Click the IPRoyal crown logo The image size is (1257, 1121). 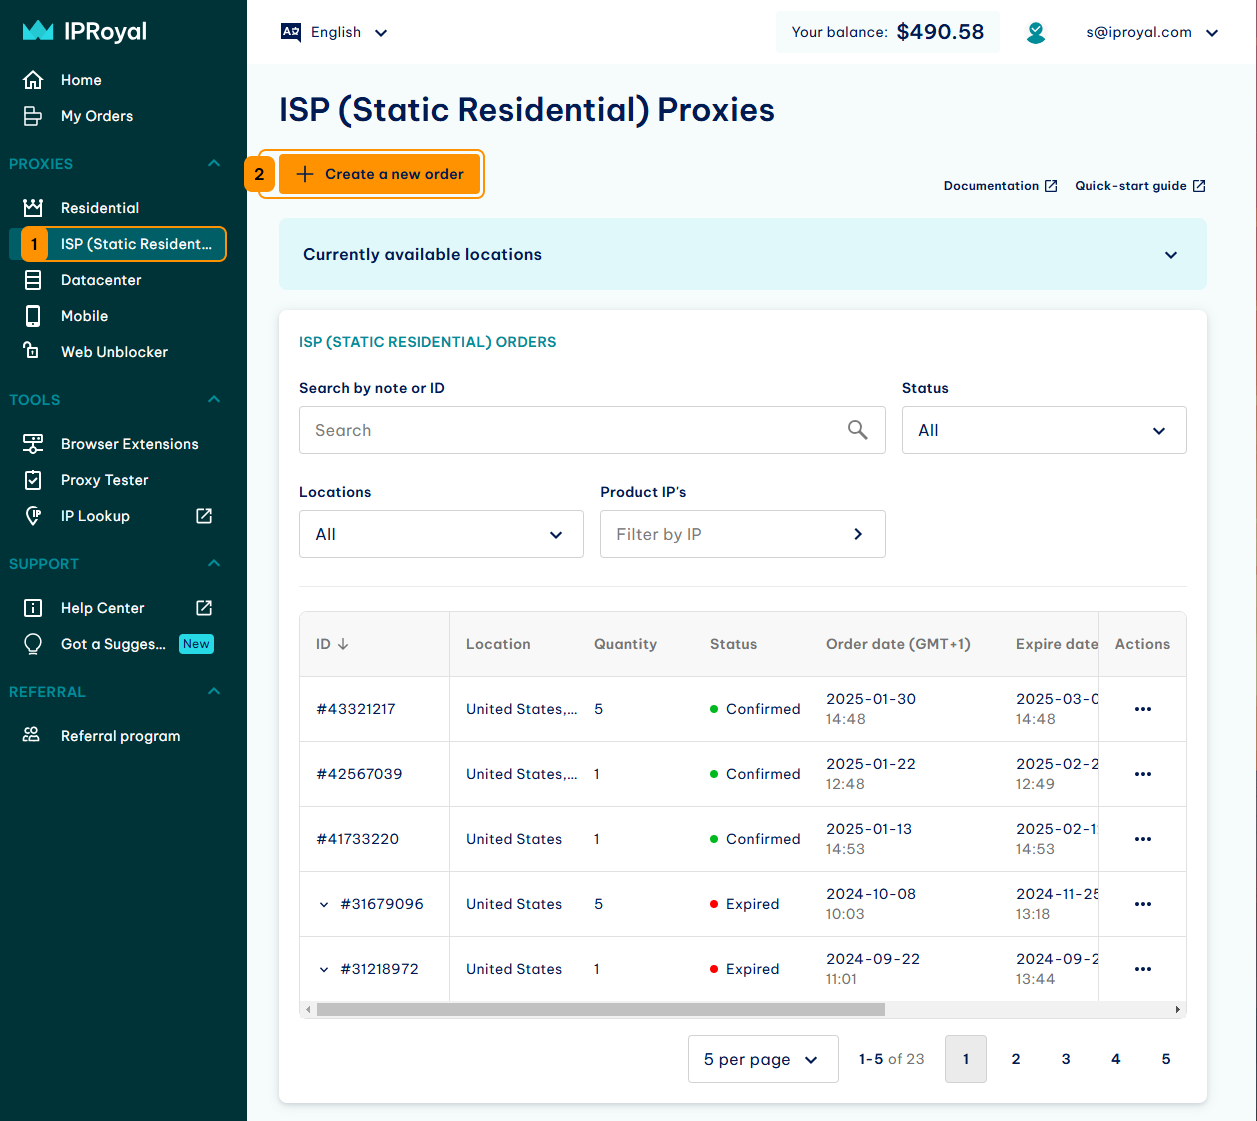click(38, 31)
